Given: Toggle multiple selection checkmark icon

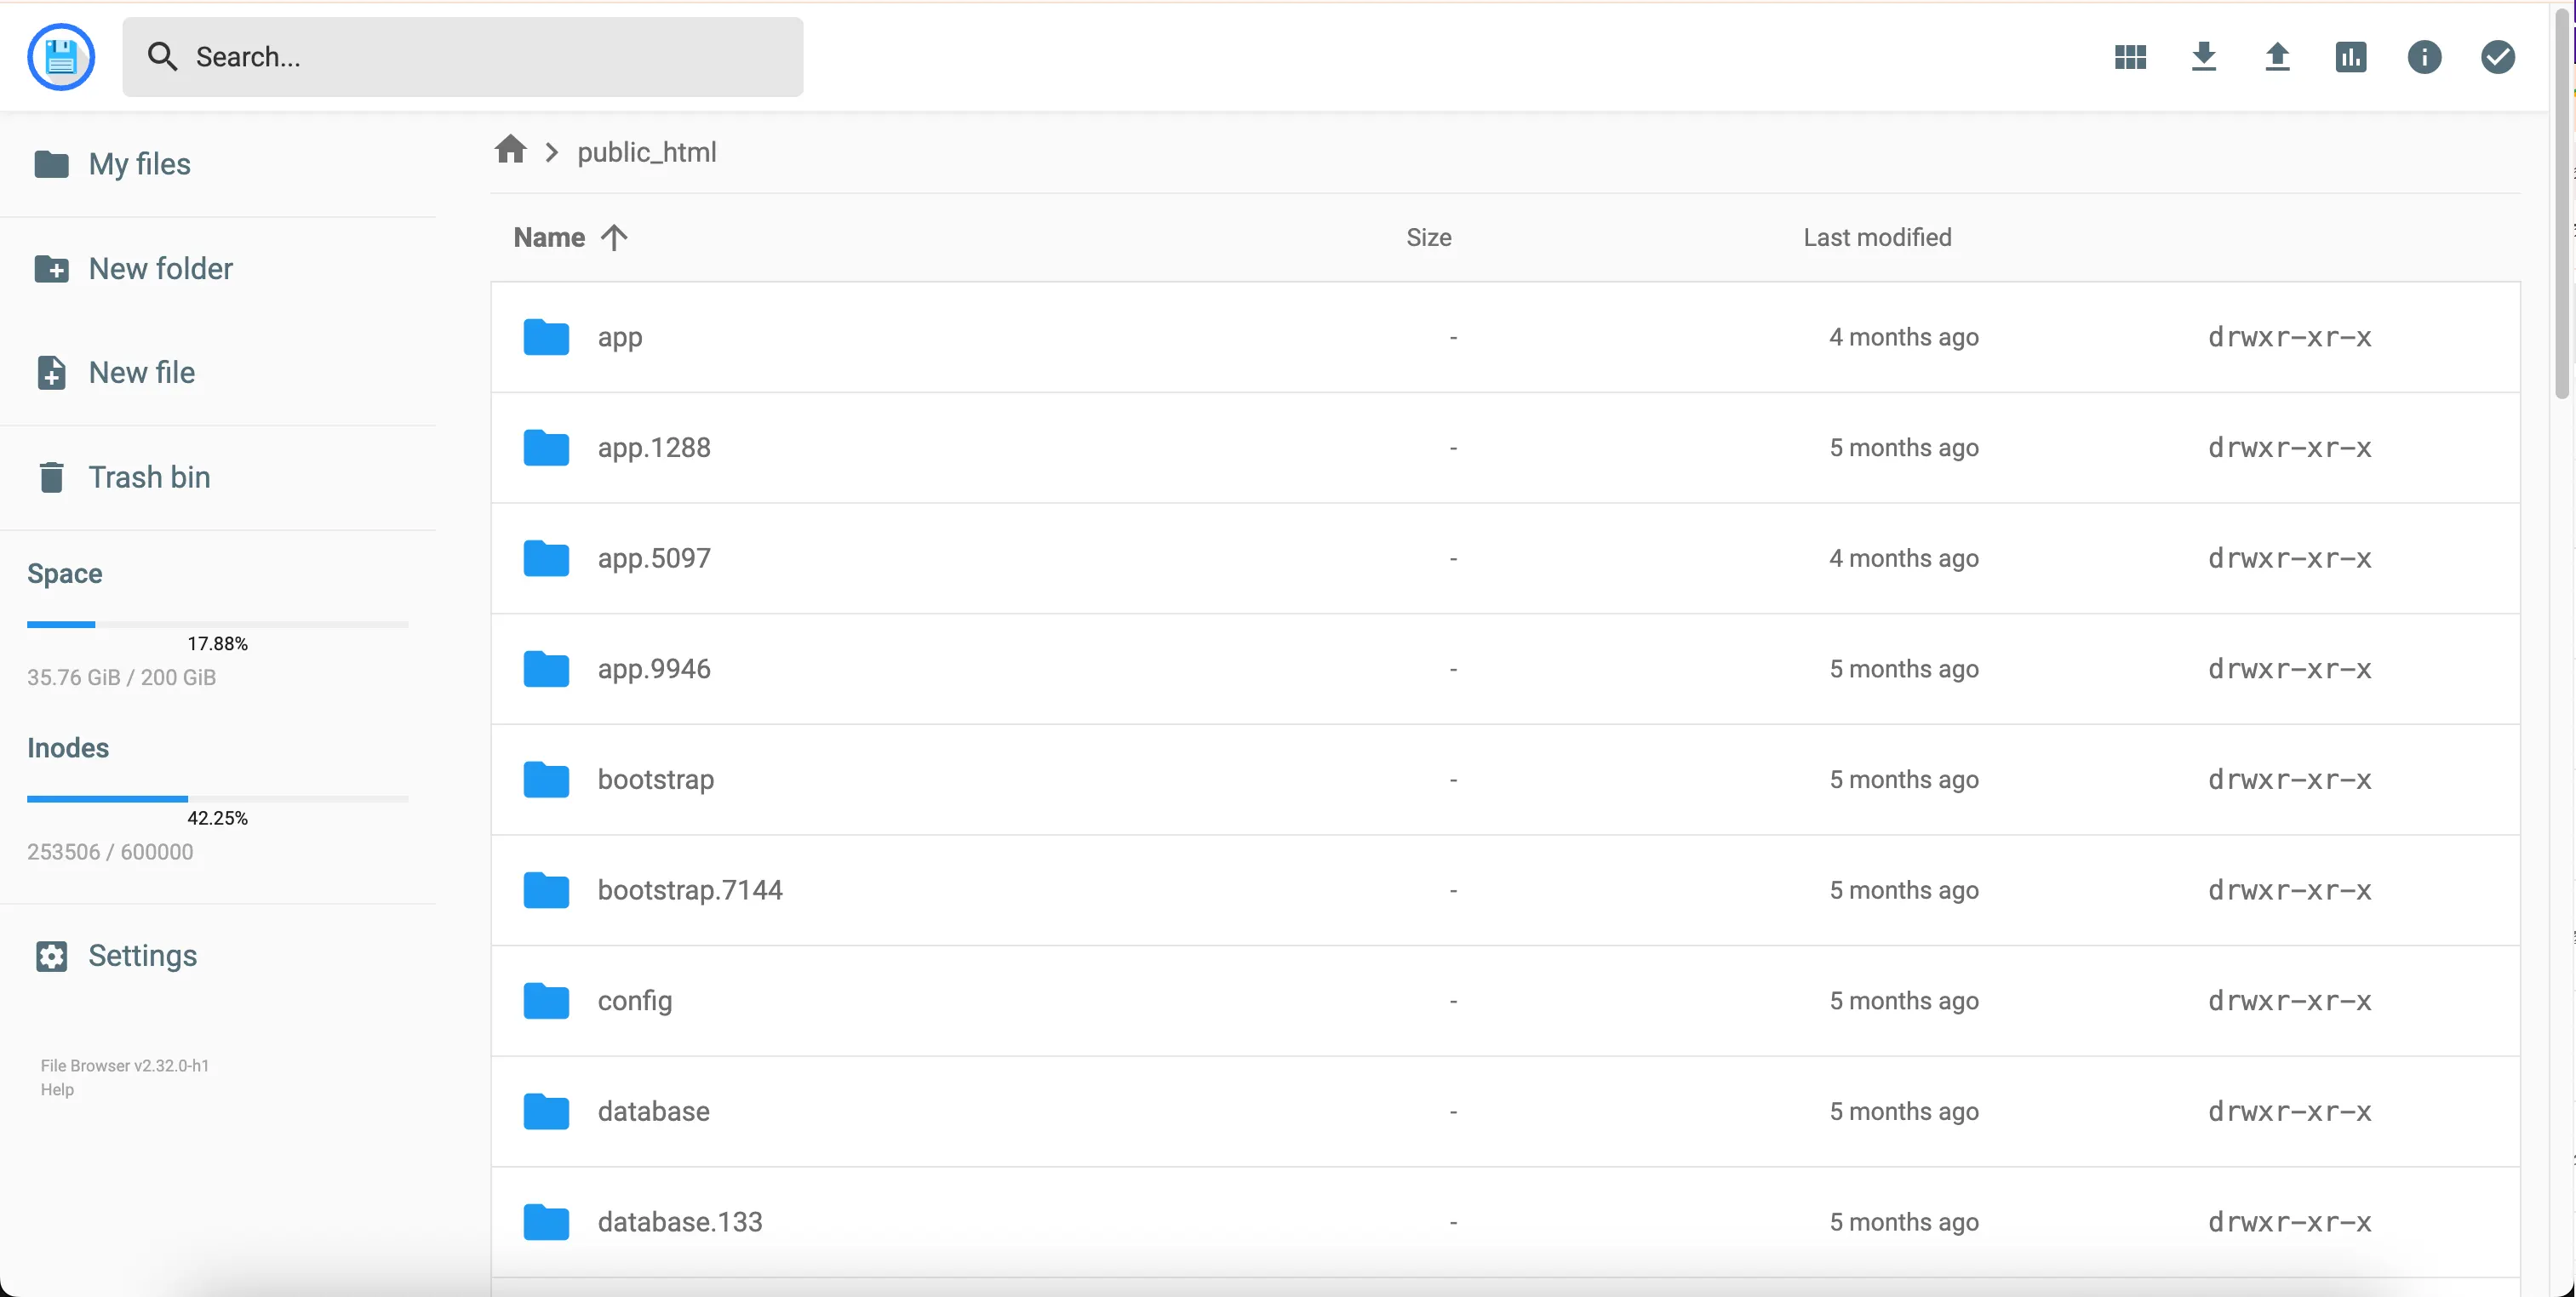Looking at the screenshot, I should click(x=2497, y=57).
